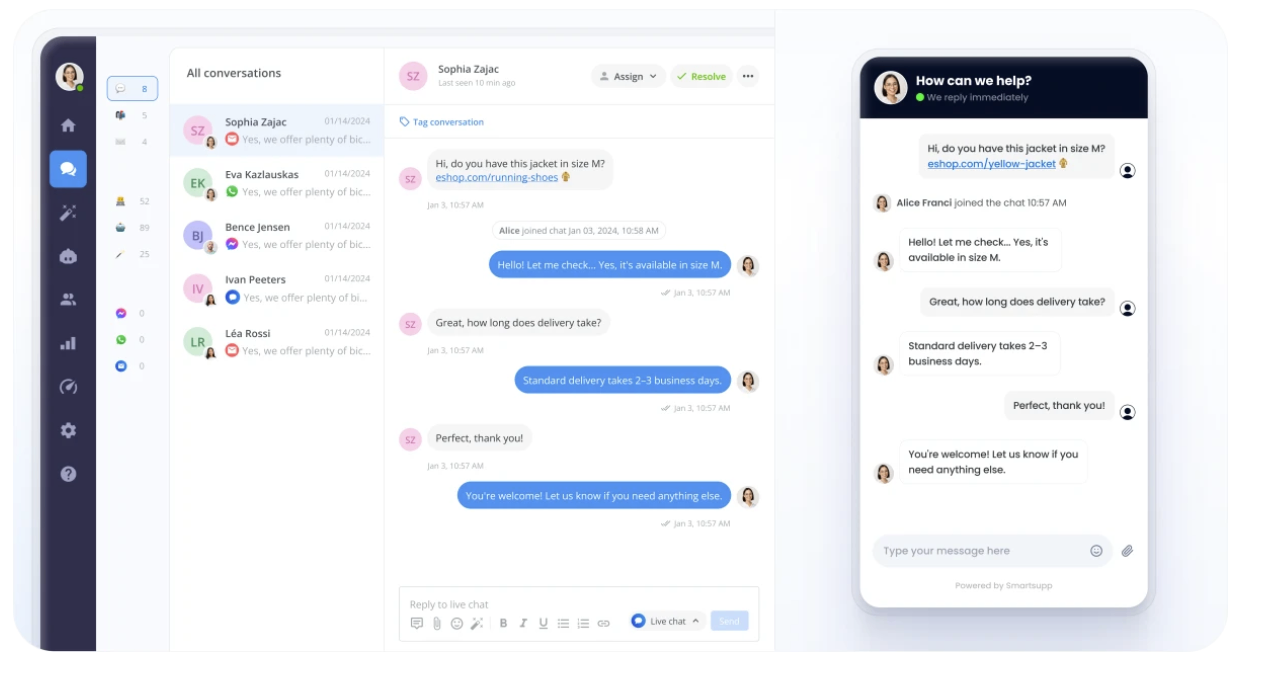Open the speedometer gauge icon in sidebar

pyautogui.click(x=68, y=387)
